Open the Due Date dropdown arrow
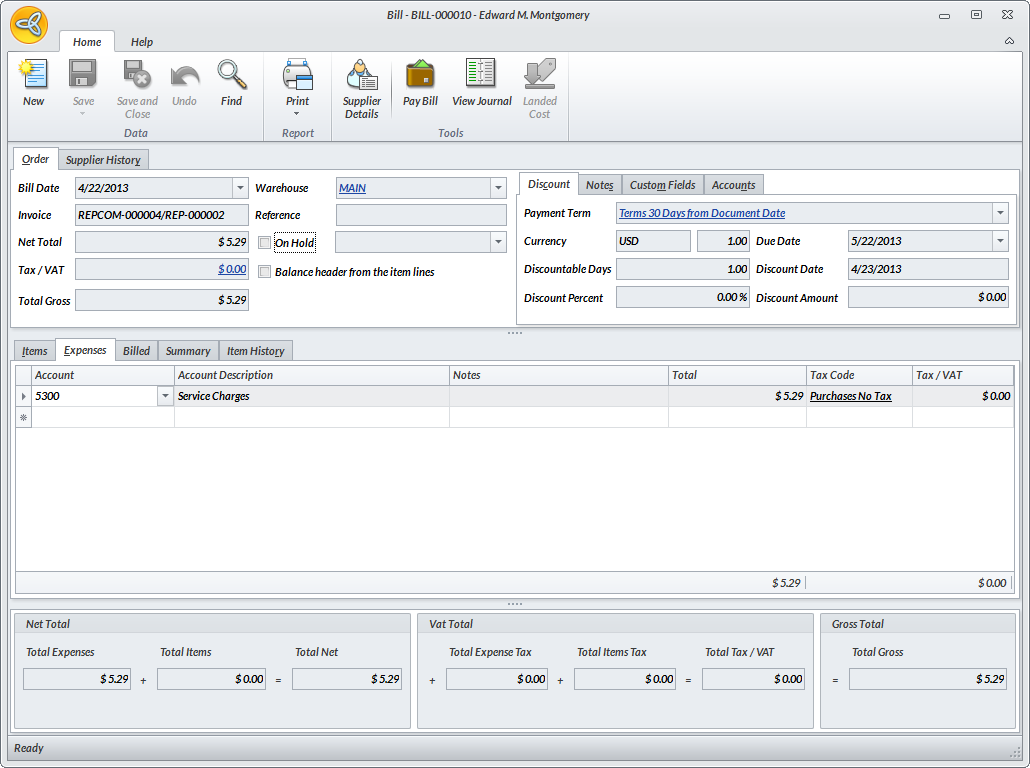The width and height of the screenshot is (1030, 768). pyautogui.click(x=1000, y=241)
